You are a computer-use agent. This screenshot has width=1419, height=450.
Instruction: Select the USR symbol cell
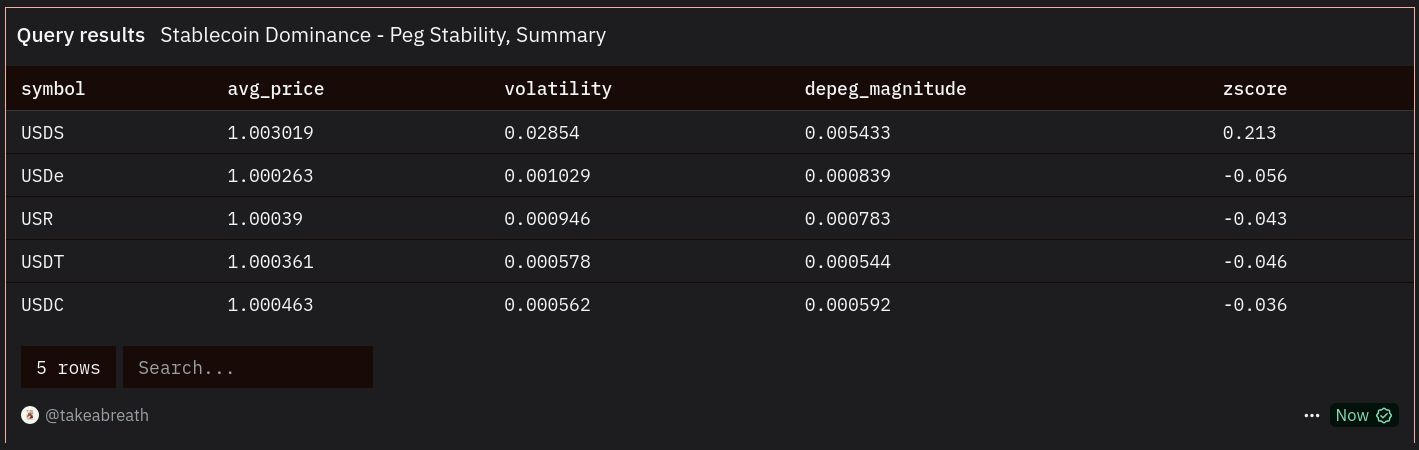(x=38, y=219)
